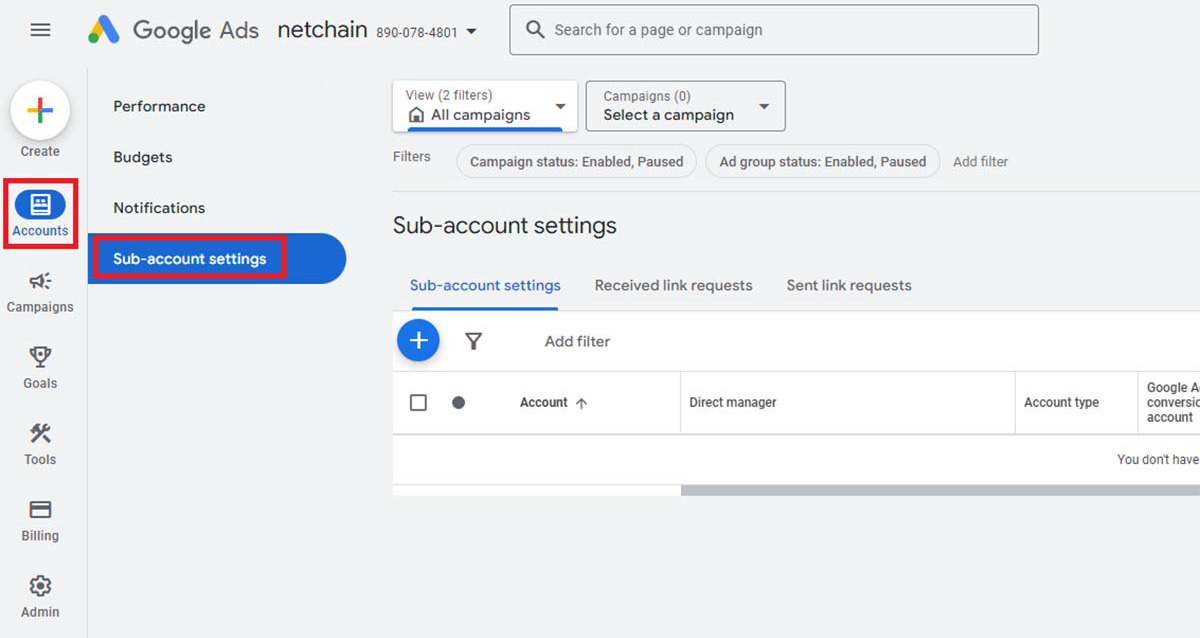This screenshot has height=638, width=1200.
Task: Tick the select-all accounts checkbox
Action: pyautogui.click(x=418, y=403)
